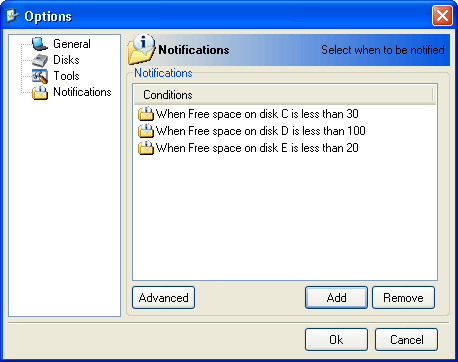Click the envelope icon beside disk C condition
Screen dimensions: 458x362
tap(146, 114)
